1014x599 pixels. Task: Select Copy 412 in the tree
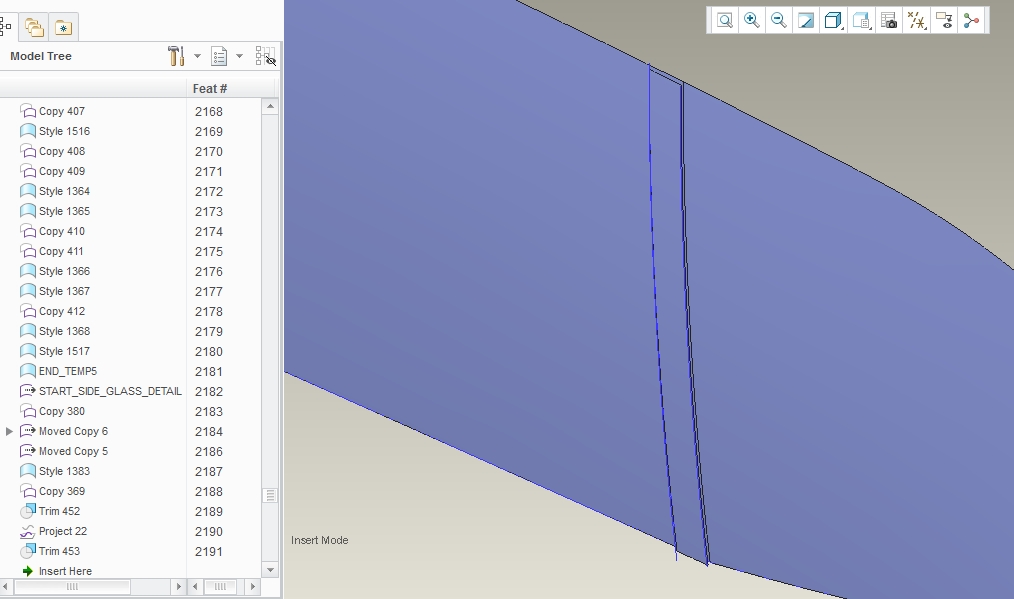point(61,311)
